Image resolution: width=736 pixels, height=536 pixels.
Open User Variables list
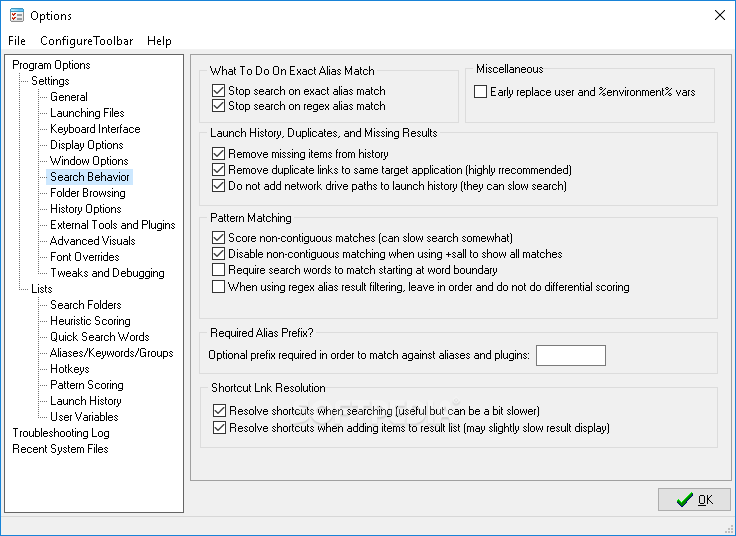click(84, 417)
